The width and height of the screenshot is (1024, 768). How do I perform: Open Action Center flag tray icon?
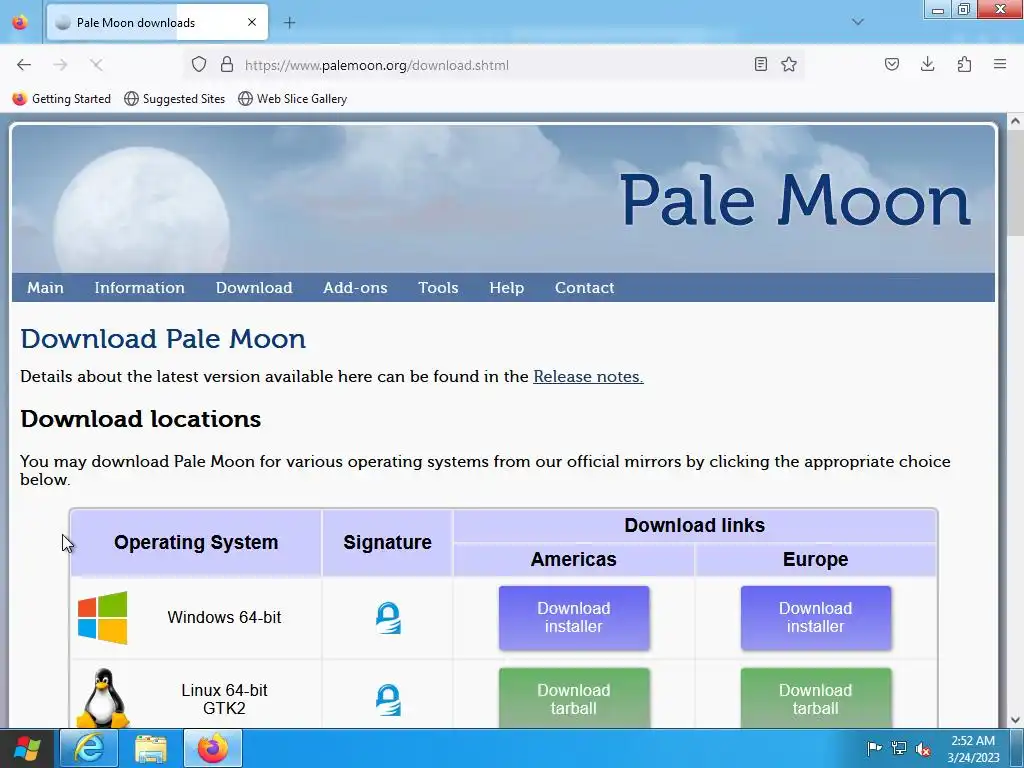pyautogui.click(x=874, y=748)
